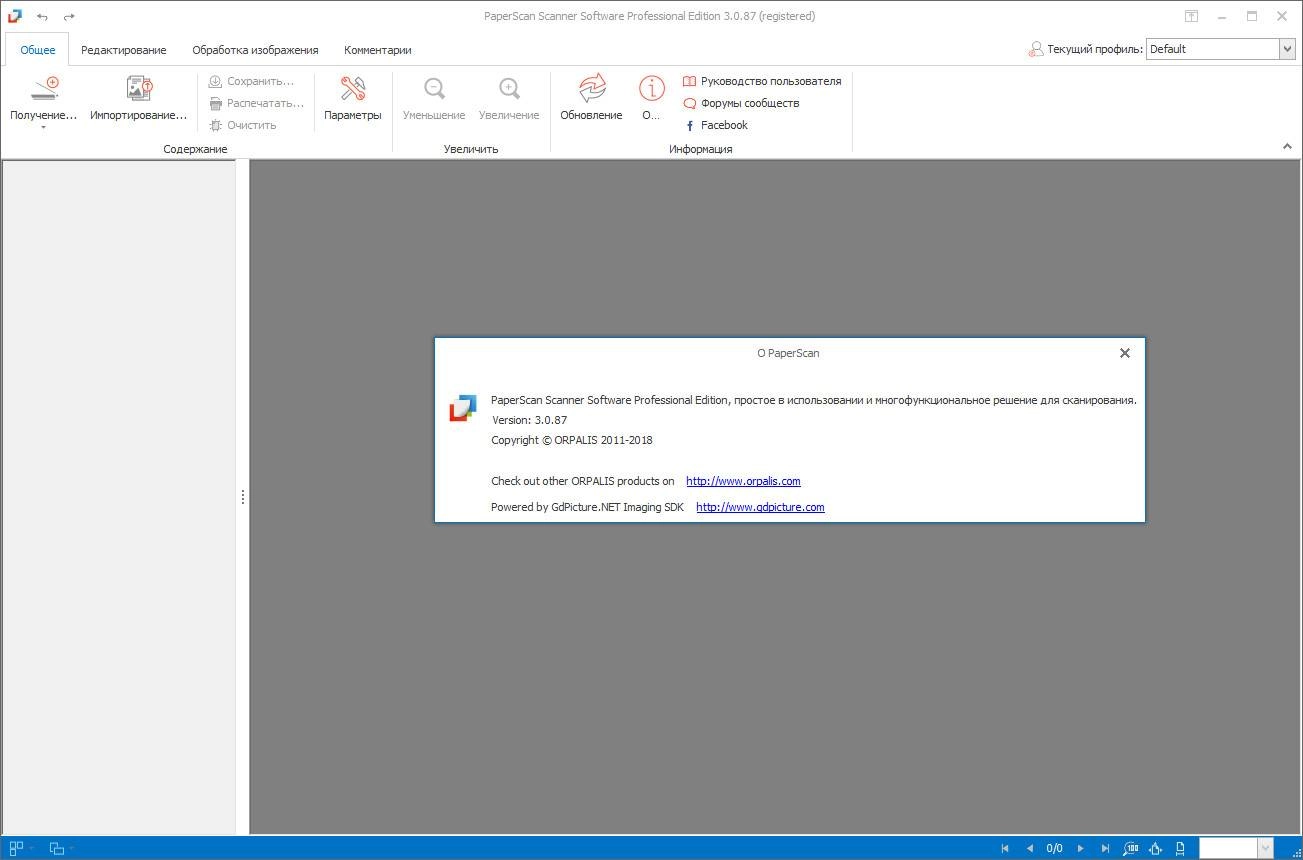The height and width of the screenshot is (860, 1303).
Task: Click the zoom value input field
Action: coord(1228,848)
